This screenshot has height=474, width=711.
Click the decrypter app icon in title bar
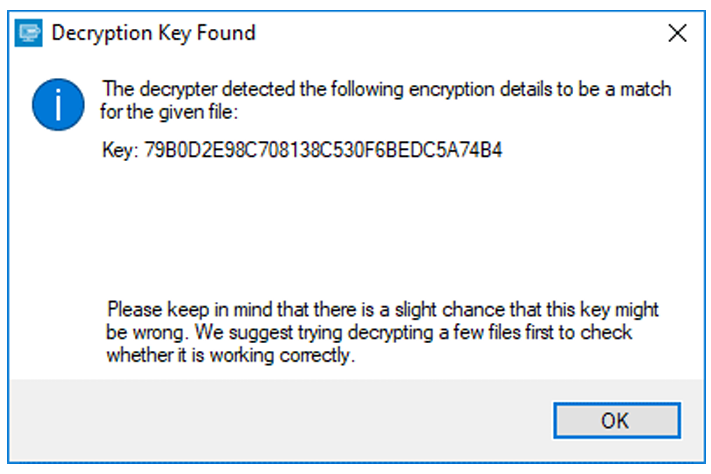pos(28,33)
